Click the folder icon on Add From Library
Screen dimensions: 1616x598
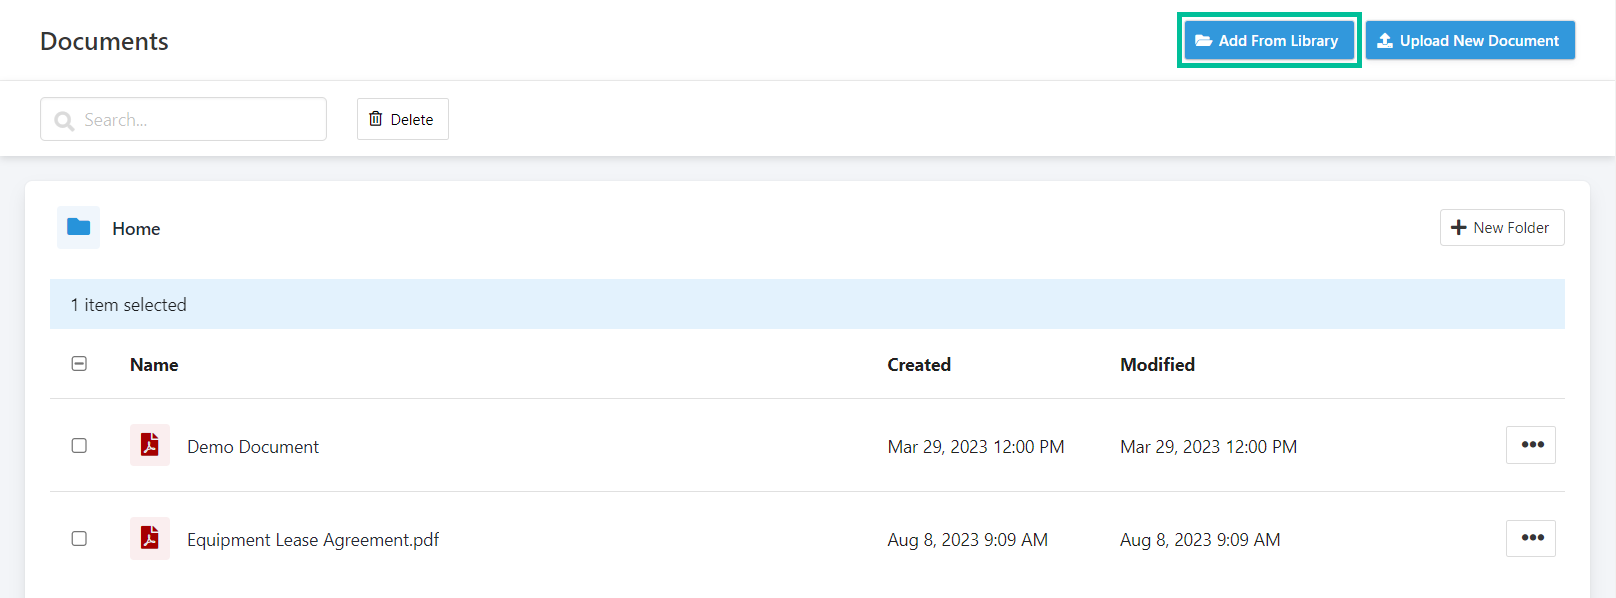1205,40
